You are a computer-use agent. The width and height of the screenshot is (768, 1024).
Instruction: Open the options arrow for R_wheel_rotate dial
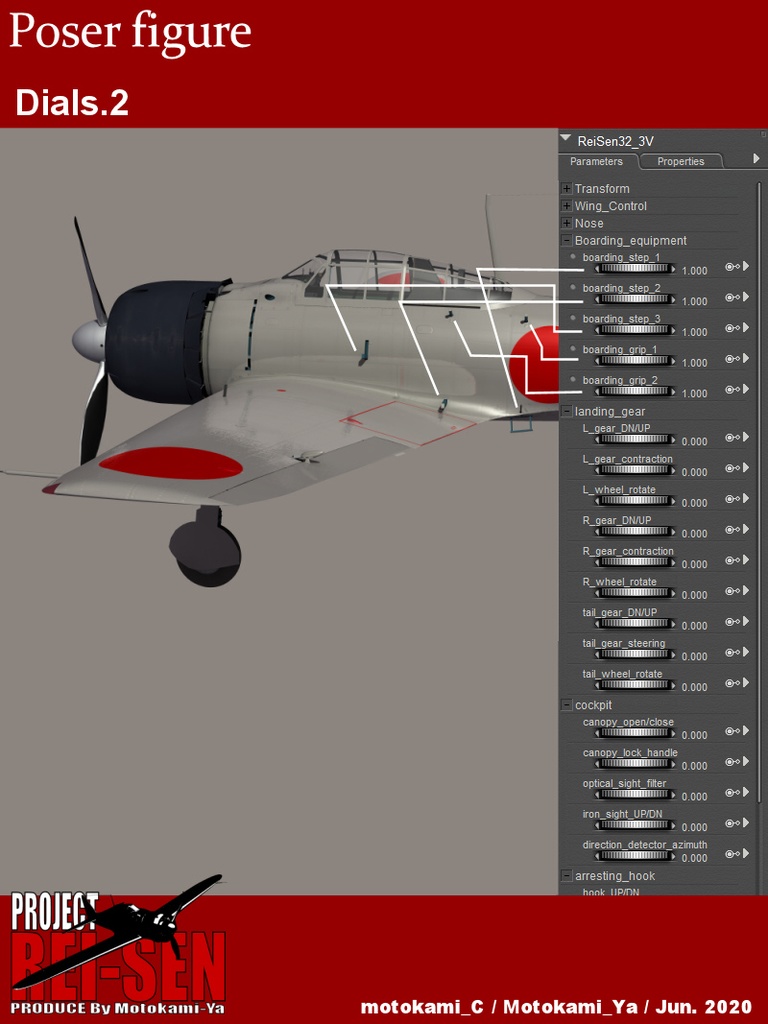(746, 591)
